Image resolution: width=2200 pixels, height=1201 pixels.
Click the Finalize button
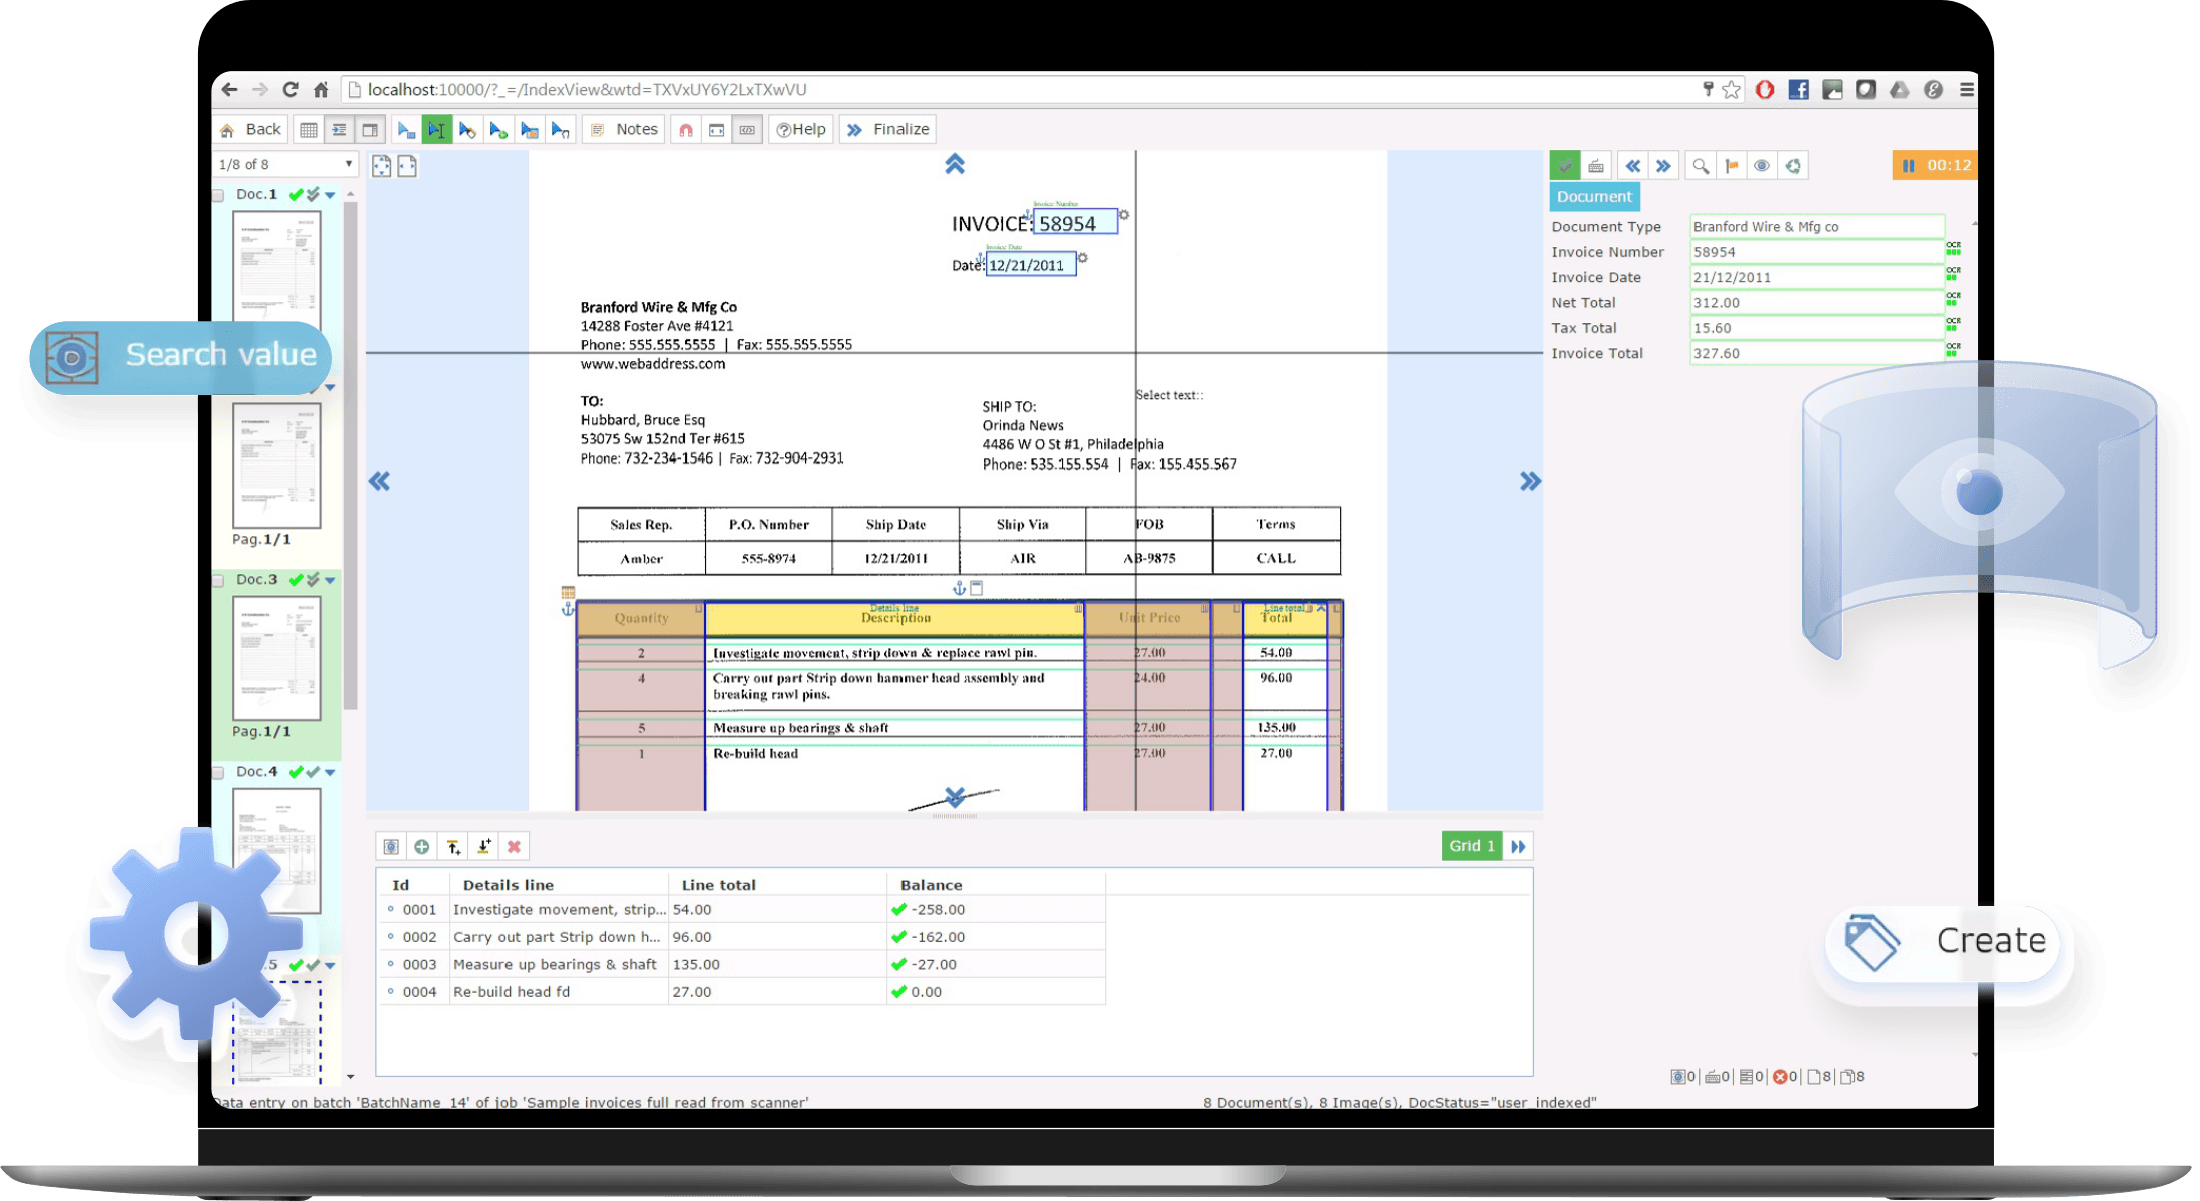coord(888,130)
